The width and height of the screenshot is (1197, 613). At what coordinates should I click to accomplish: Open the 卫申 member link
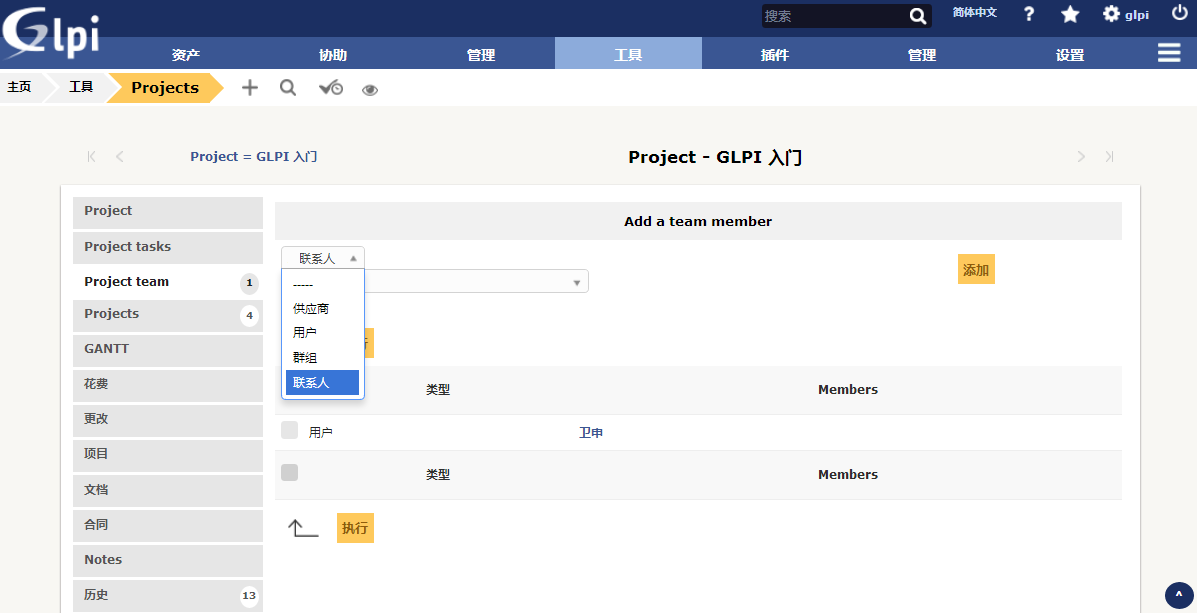pos(591,433)
